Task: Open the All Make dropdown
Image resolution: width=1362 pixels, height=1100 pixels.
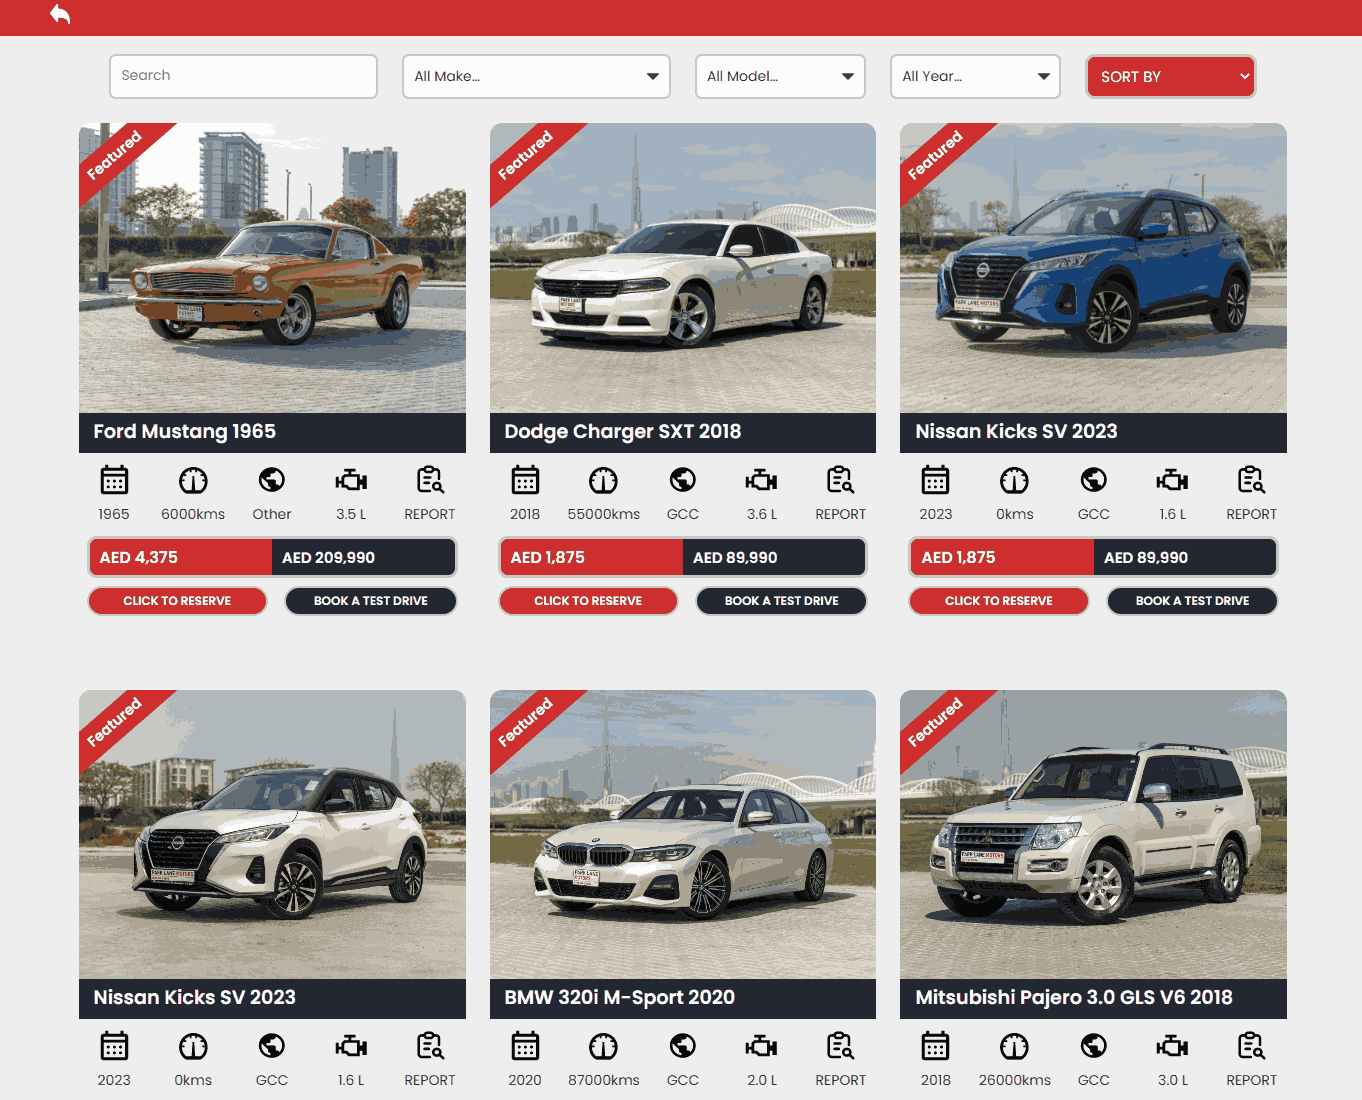Action: pos(536,76)
